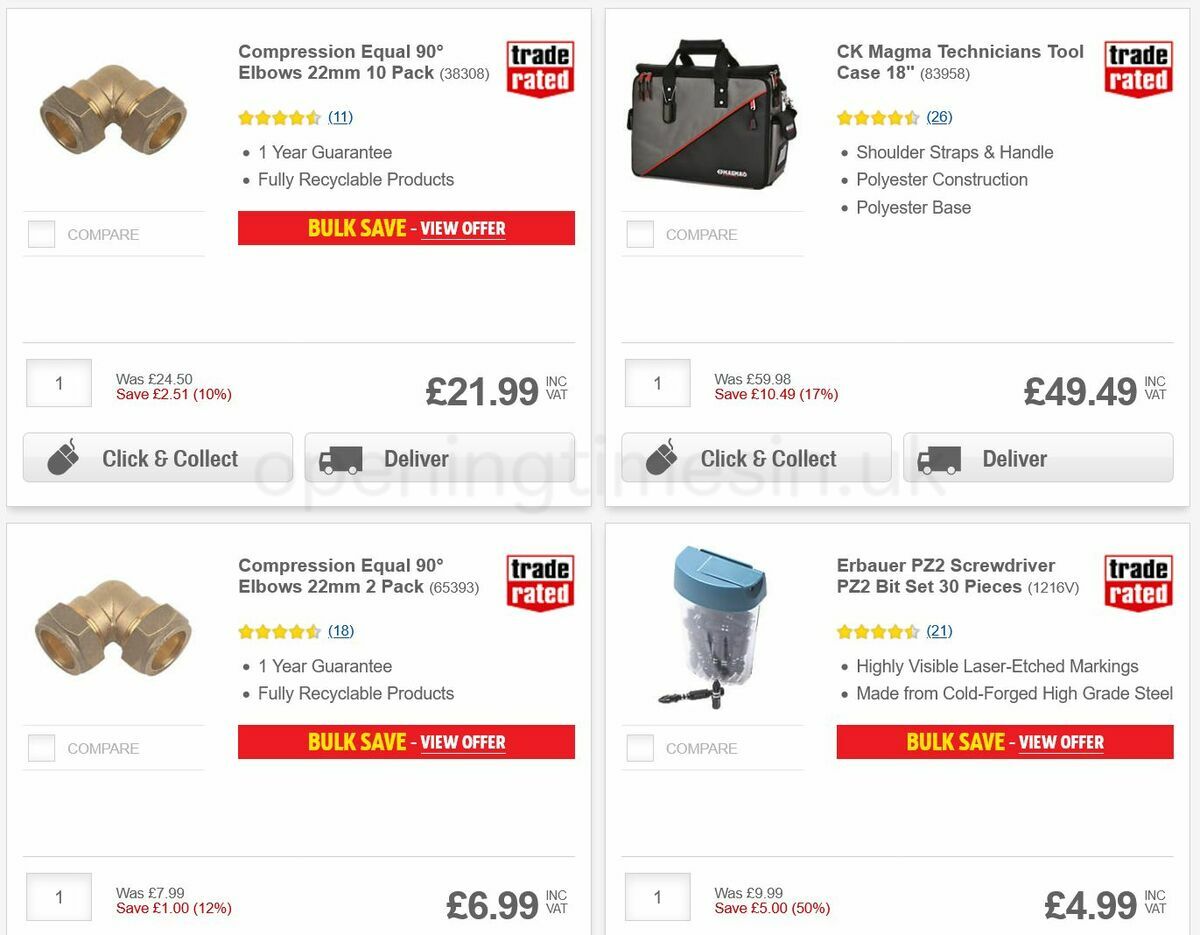Click the Trade Rated badge on Compression Elbows 2 Pack

(539, 581)
